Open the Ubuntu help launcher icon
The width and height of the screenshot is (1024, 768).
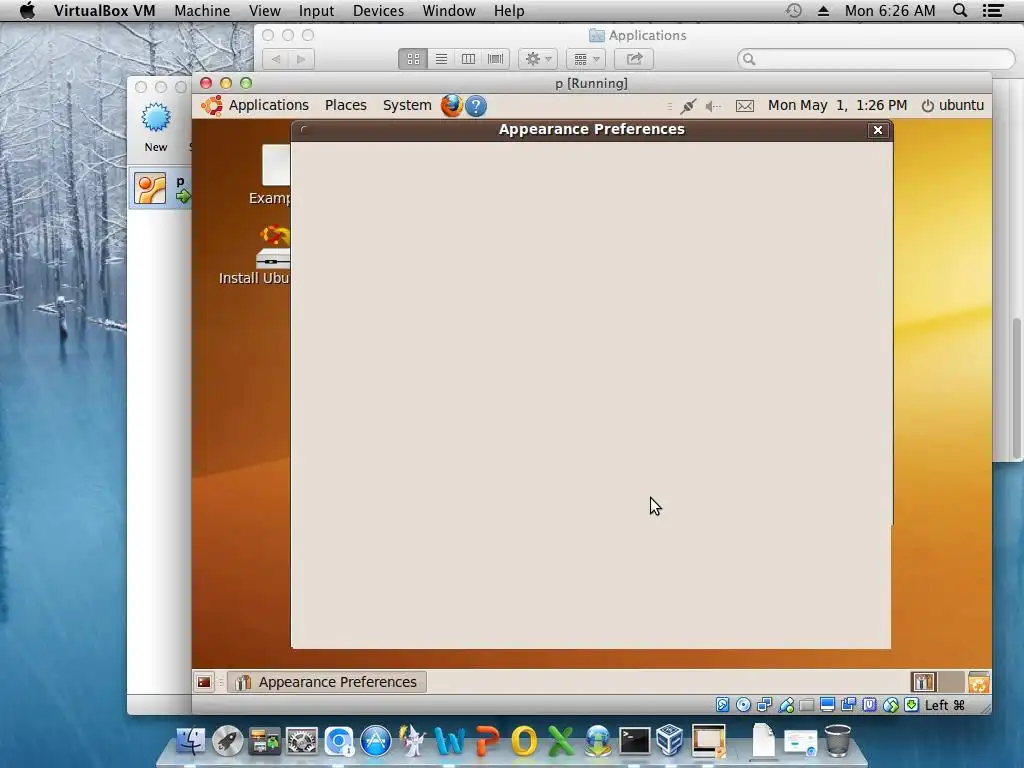(476, 106)
